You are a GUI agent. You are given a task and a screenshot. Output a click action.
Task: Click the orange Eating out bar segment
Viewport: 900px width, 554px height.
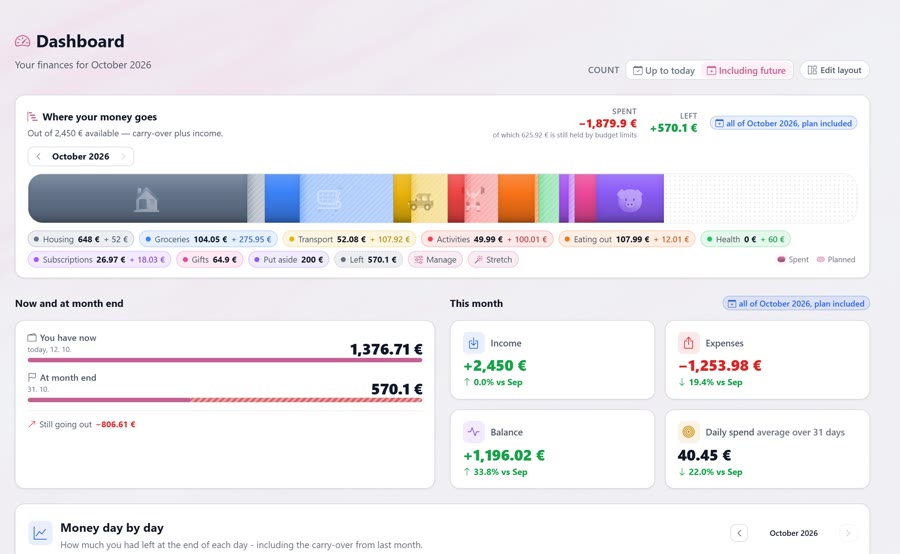pos(517,199)
